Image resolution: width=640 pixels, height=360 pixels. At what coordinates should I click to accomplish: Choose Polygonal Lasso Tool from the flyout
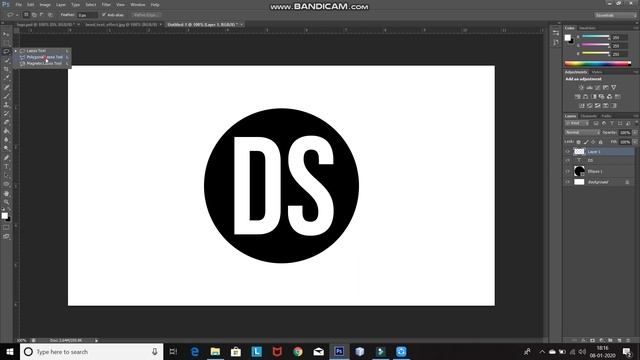44,57
